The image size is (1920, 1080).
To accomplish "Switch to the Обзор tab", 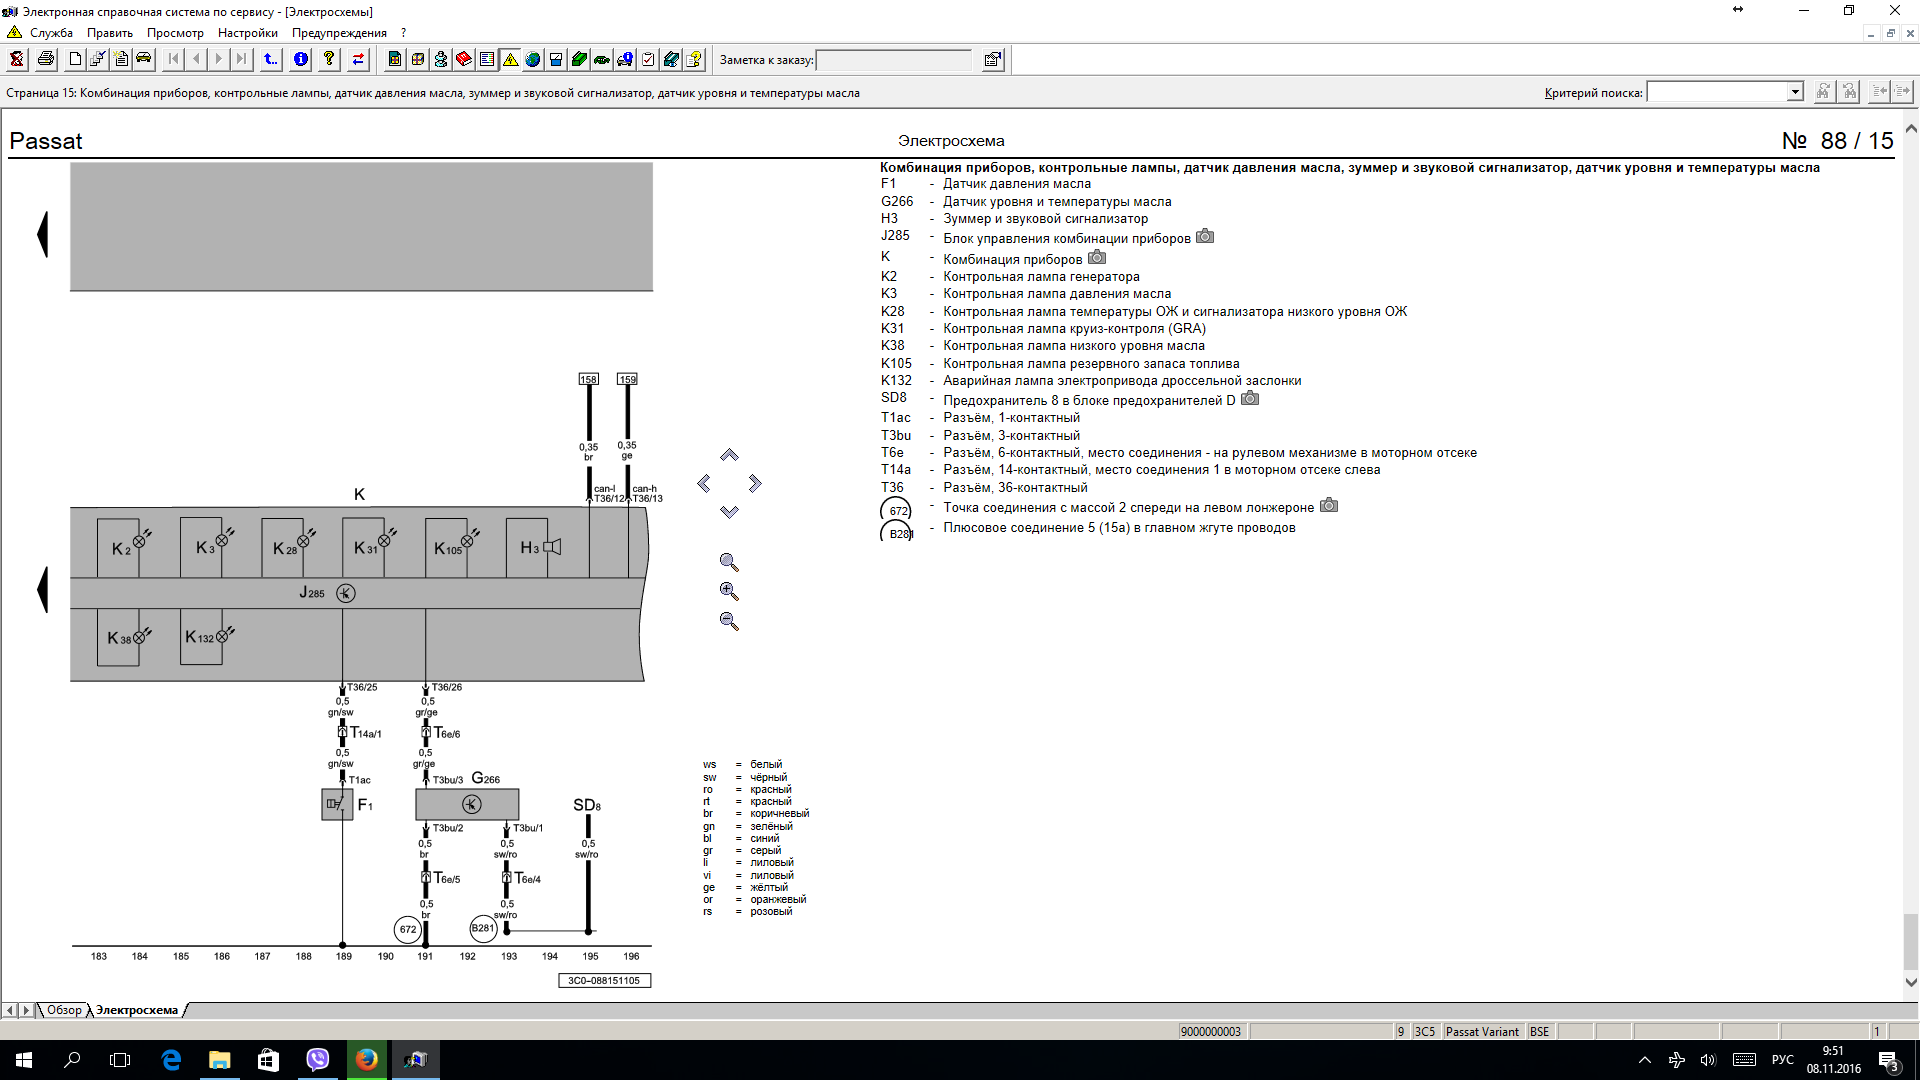I will (x=64, y=1010).
